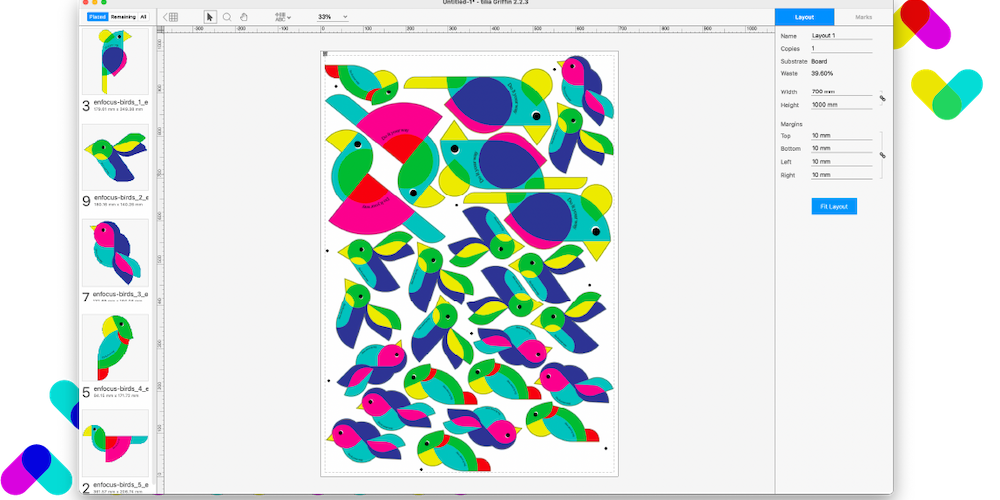Choose the hand pan tool

[244, 17]
